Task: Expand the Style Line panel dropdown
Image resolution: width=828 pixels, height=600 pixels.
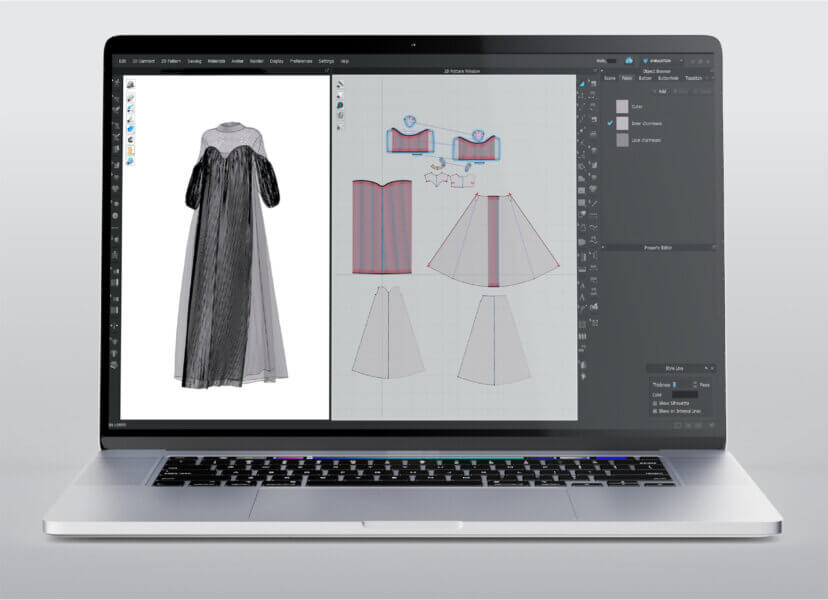Action: coord(707,368)
